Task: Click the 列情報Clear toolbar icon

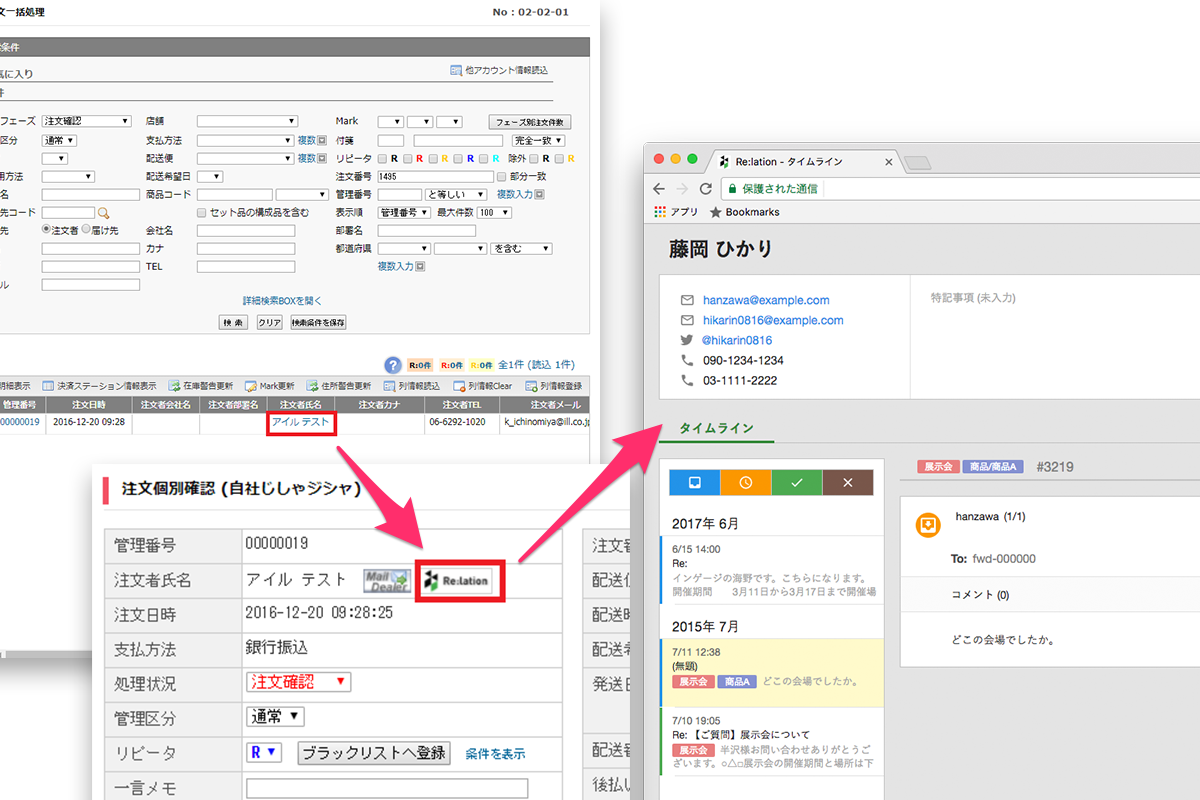Action: click(x=459, y=385)
